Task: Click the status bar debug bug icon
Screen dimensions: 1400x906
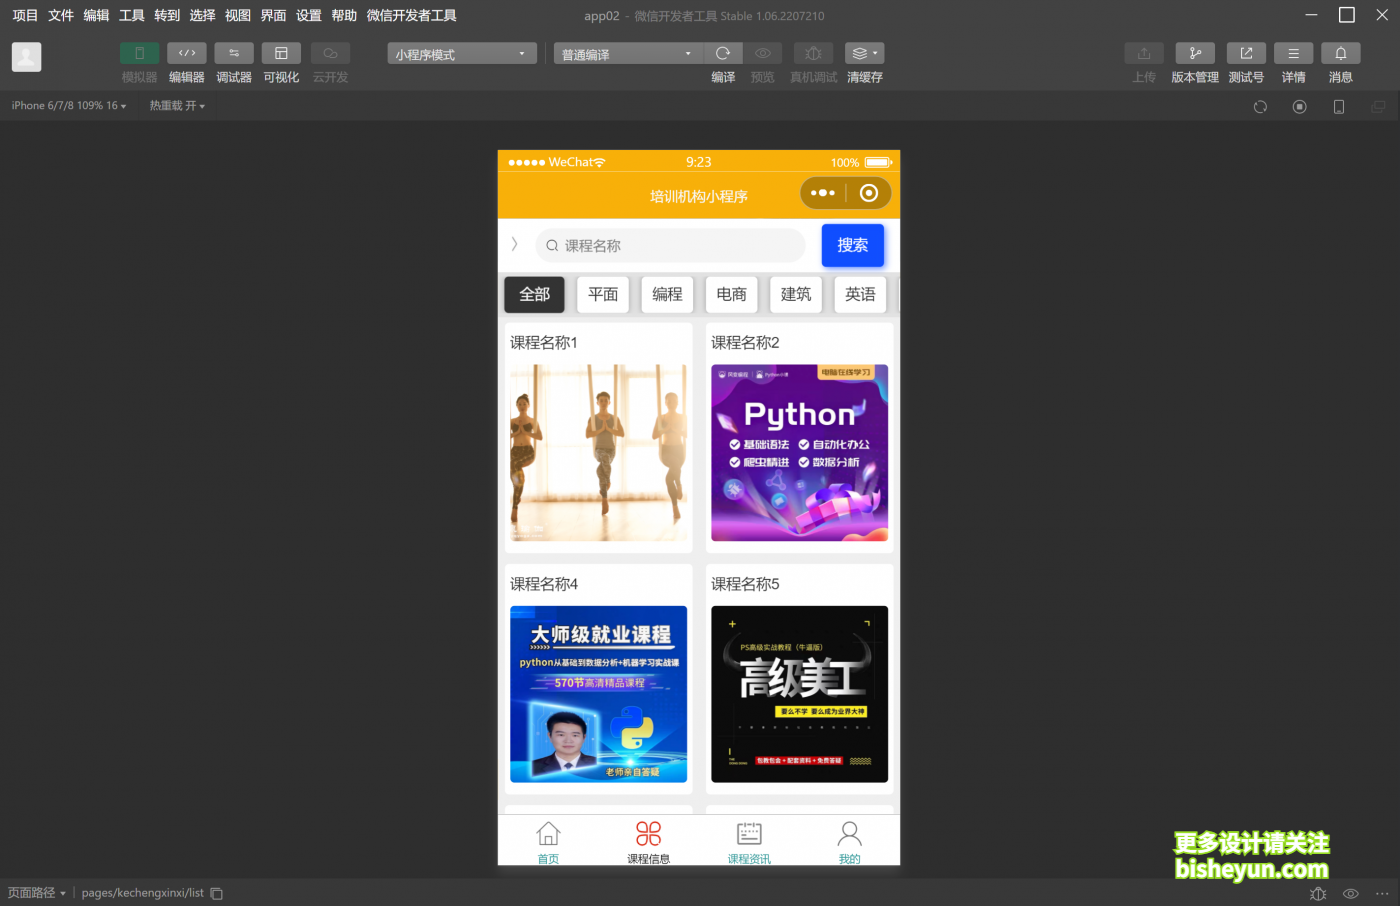Action: tap(1318, 893)
